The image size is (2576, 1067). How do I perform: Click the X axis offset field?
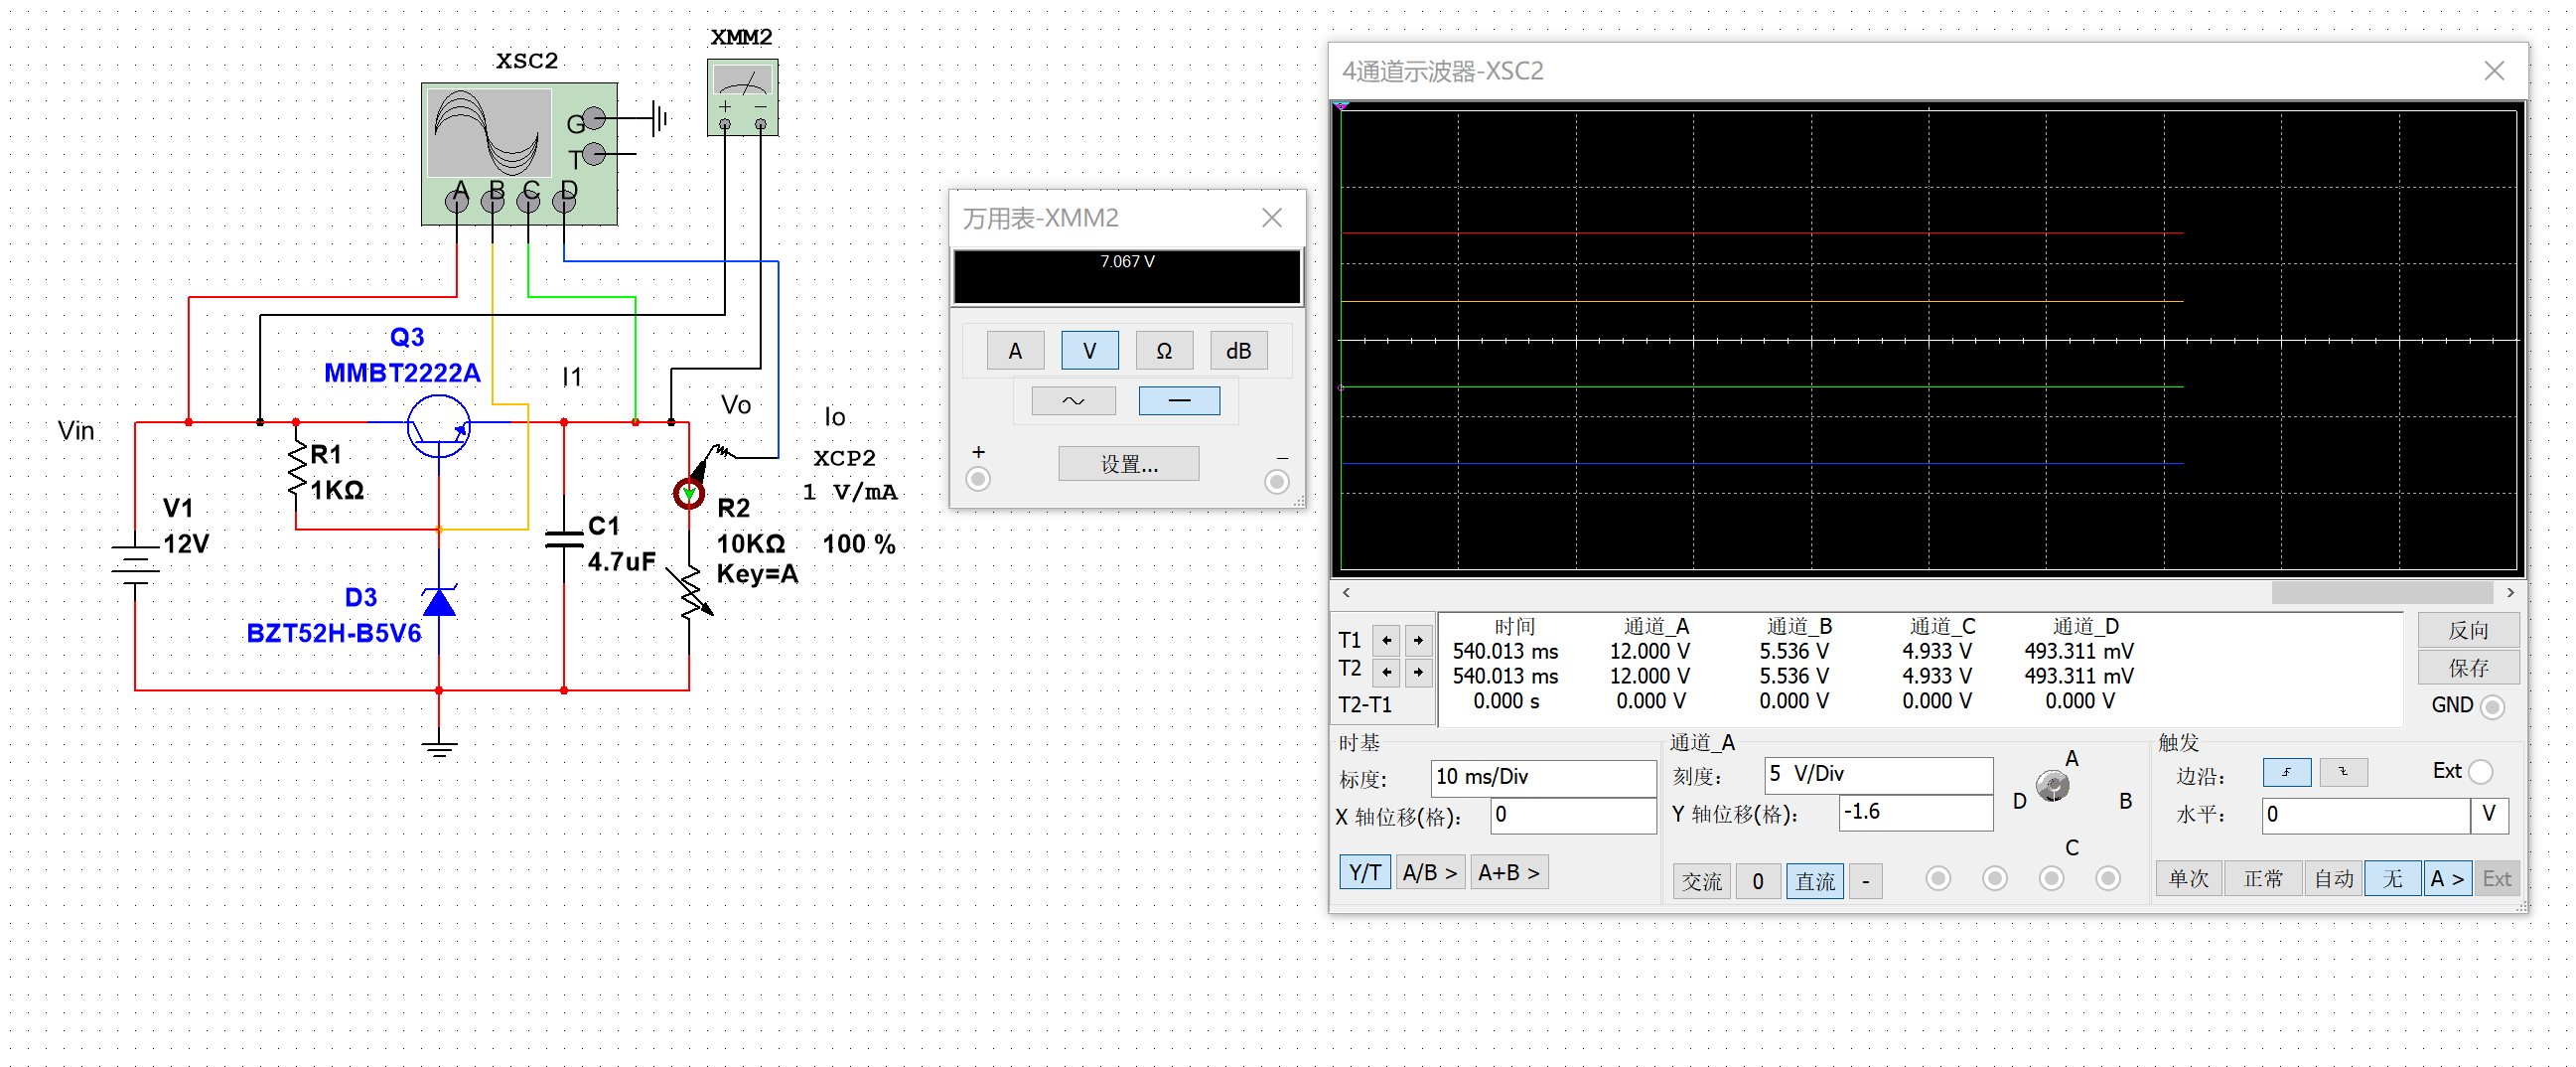pos(1573,815)
